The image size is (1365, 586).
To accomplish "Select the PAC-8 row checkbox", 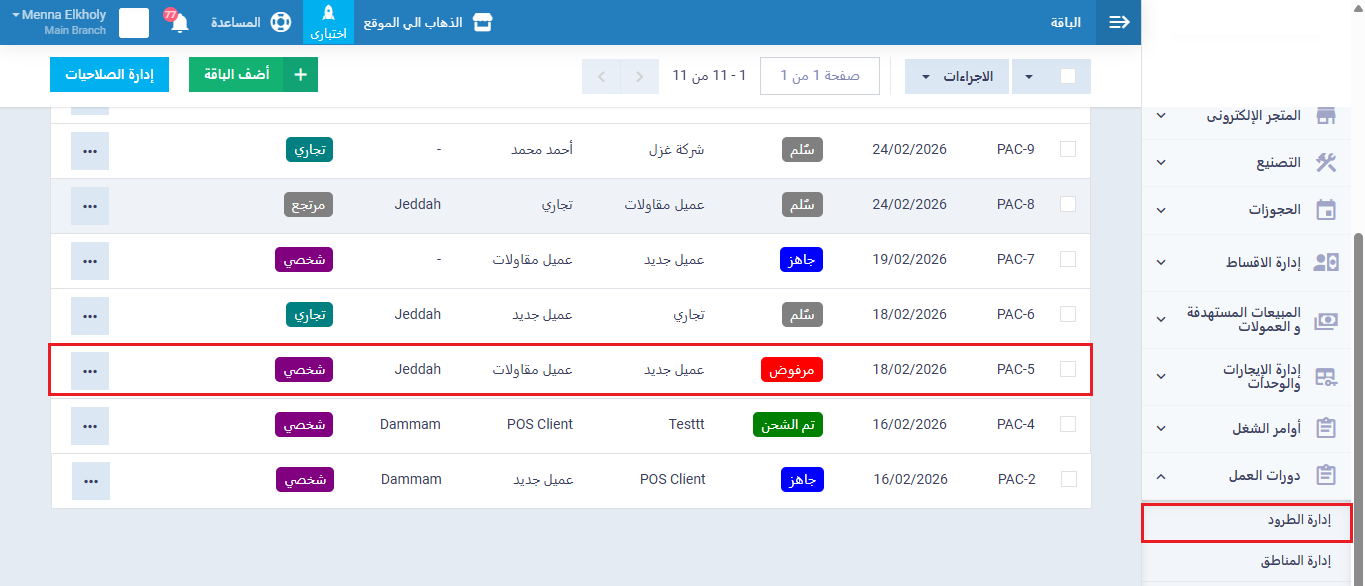I will 1068,204.
